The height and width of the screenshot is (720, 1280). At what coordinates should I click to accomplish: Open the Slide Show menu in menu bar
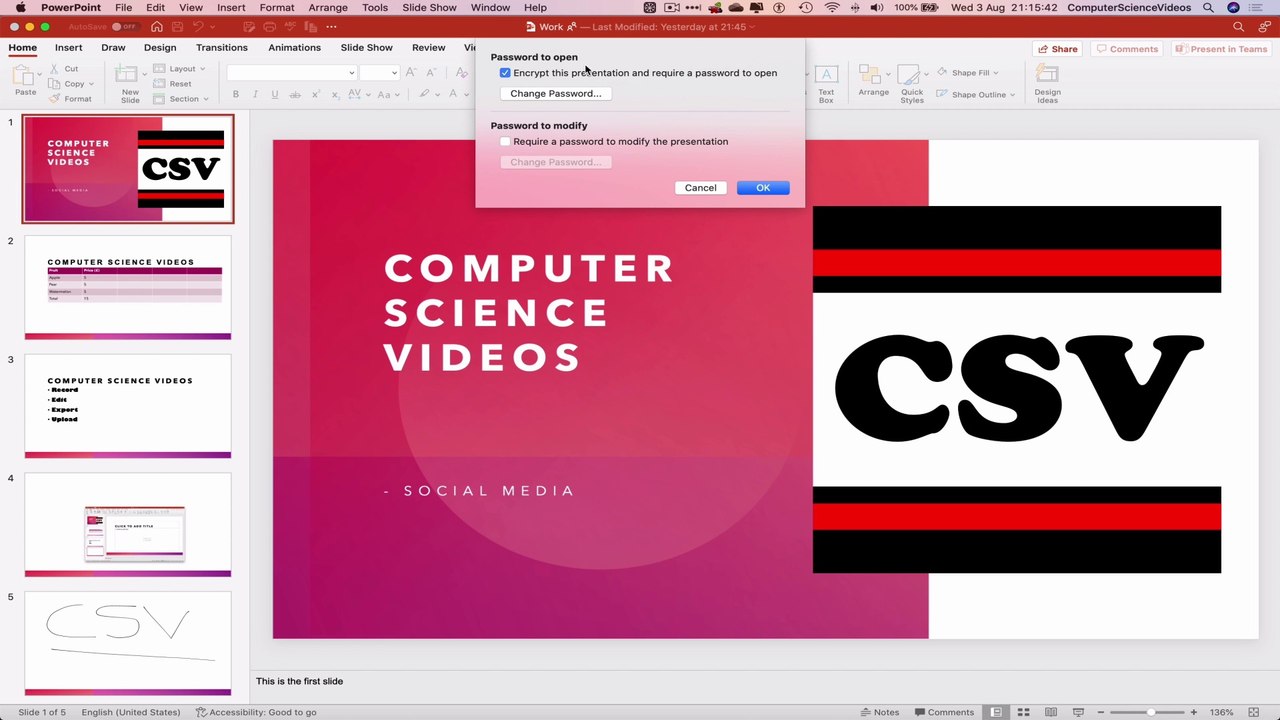(x=429, y=8)
